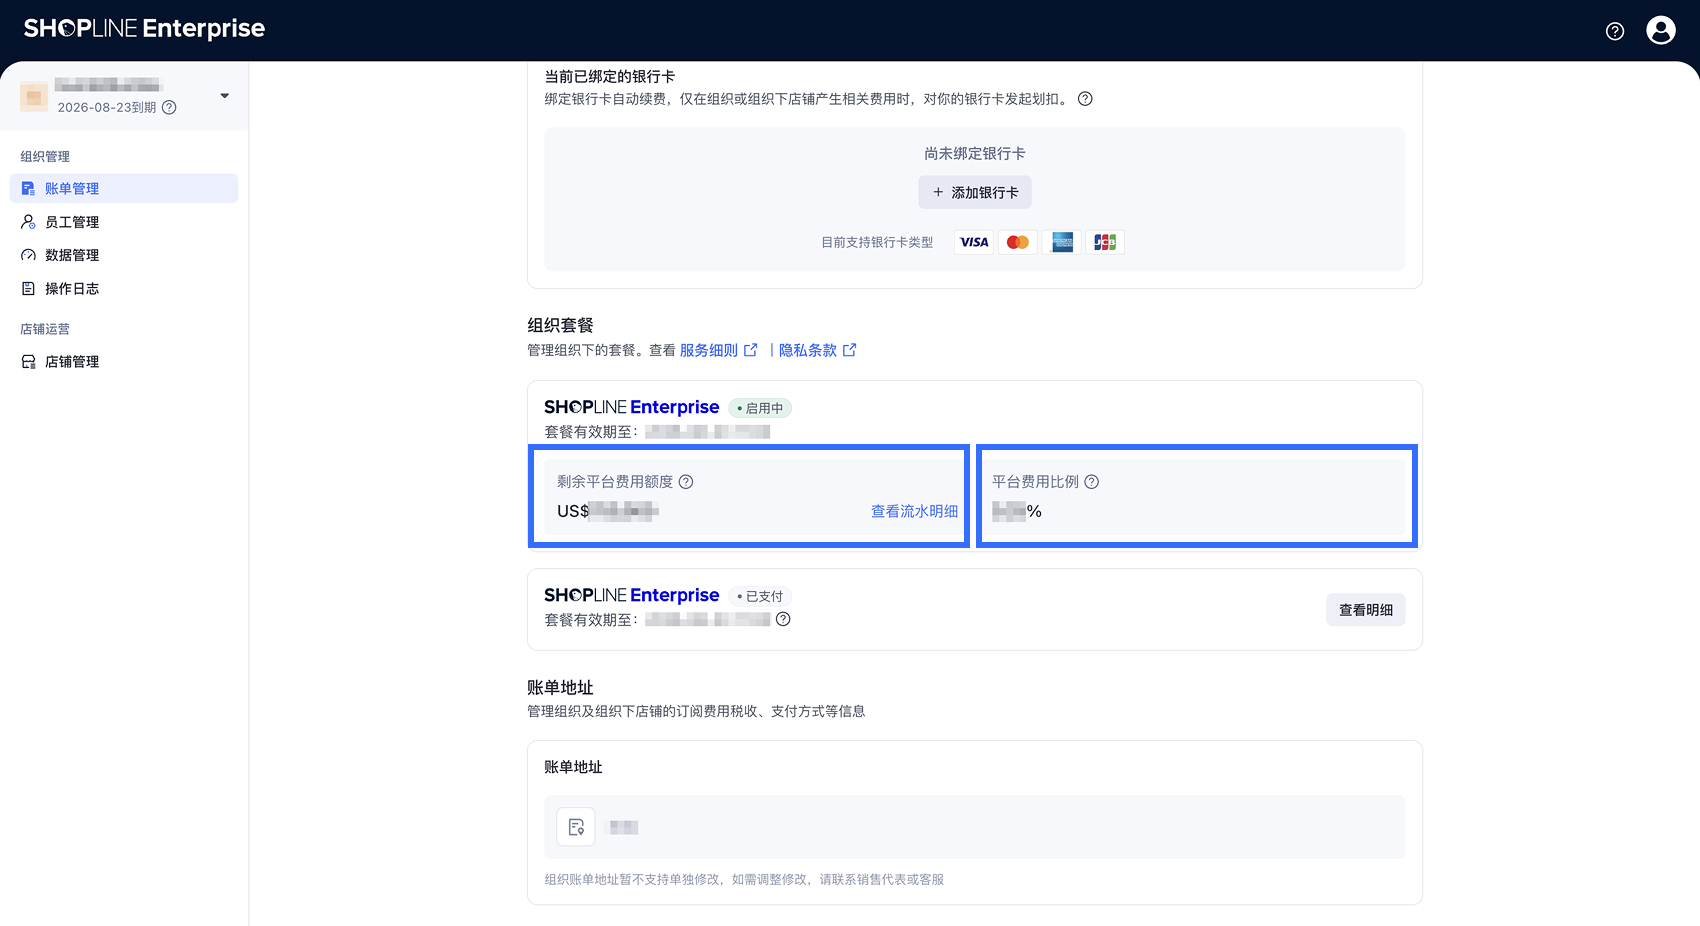This screenshot has width=1700, height=926.
Task: Click external-link icon beside 服务细则
Action: tap(751, 350)
